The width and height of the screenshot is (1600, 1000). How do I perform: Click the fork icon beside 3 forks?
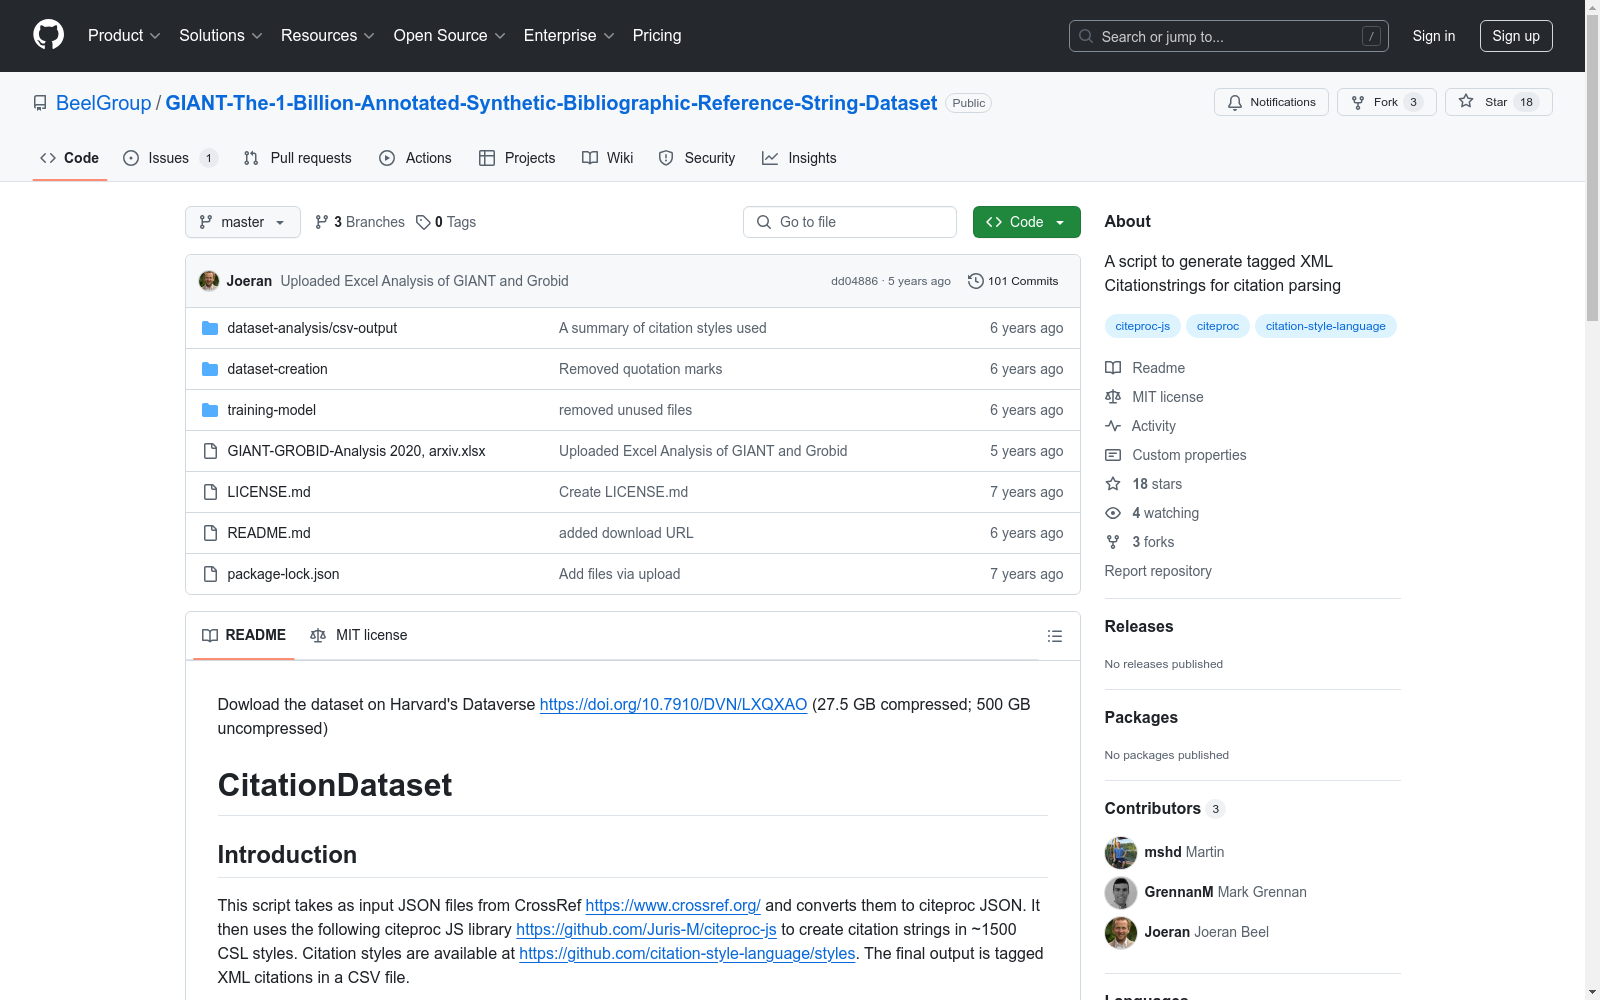(1113, 542)
